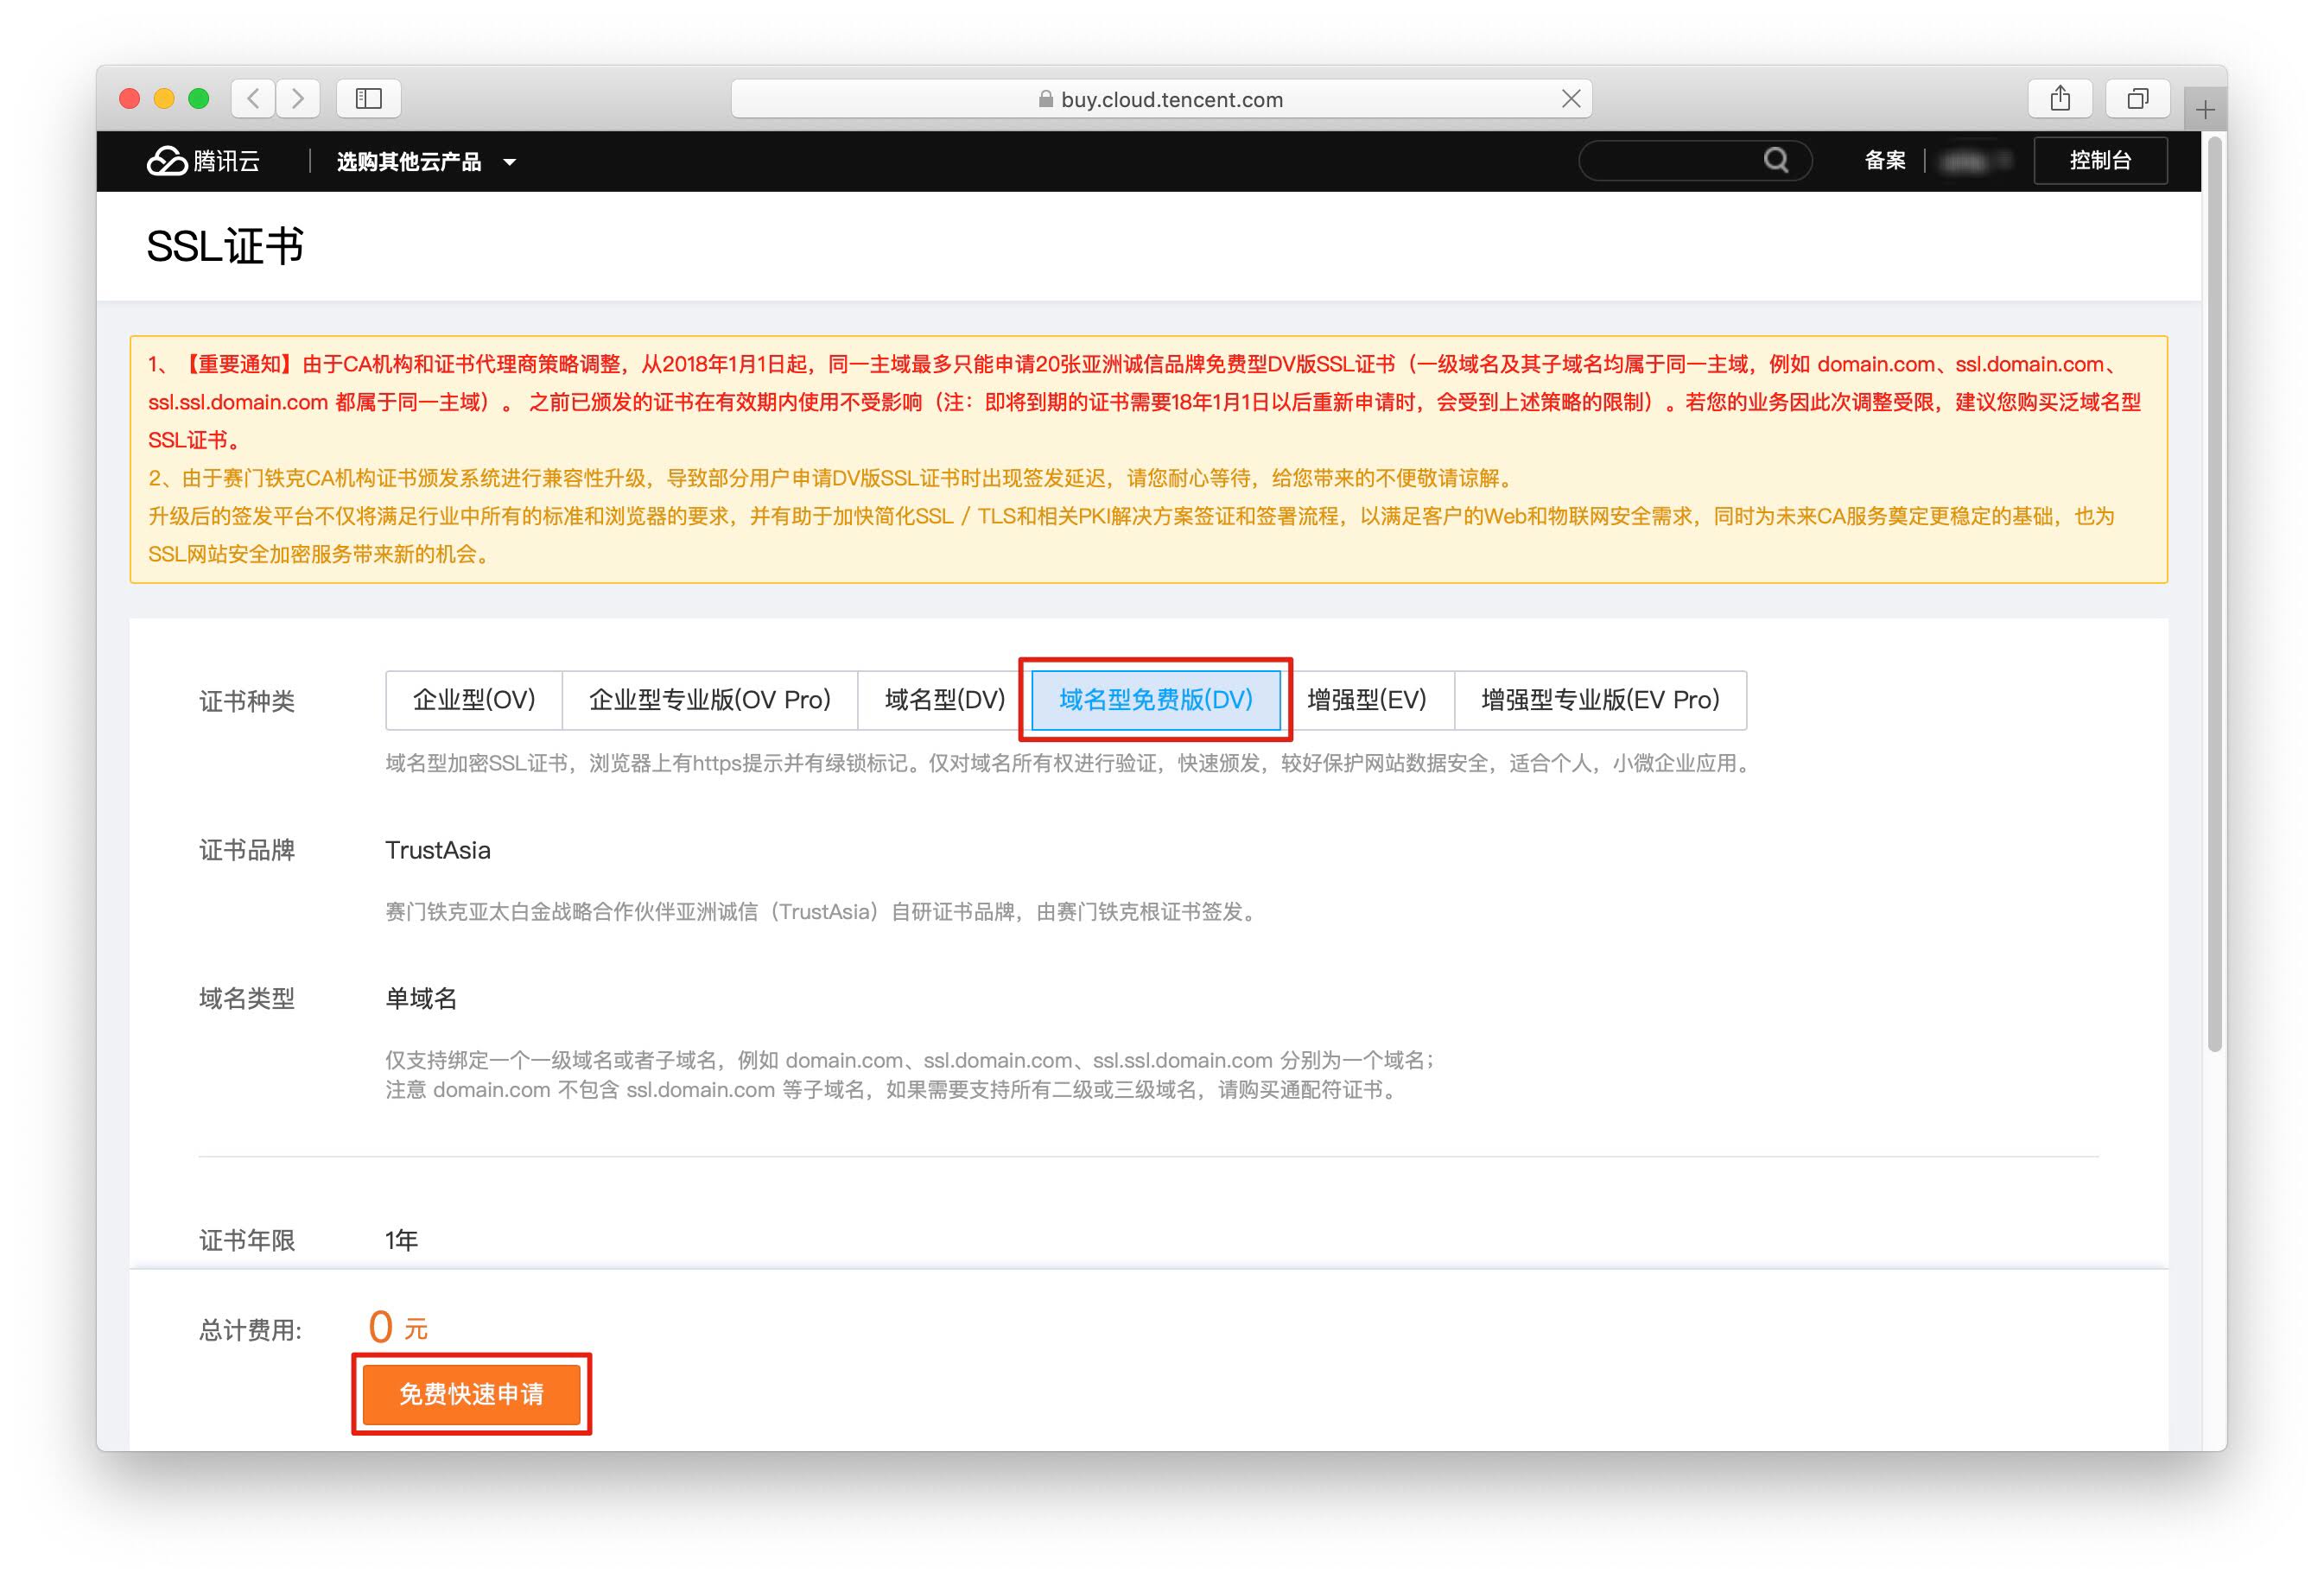Click the 免费快速申请 button
Image resolution: width=2324 pixels, height=1579 pixels.
click(472, 1394)
